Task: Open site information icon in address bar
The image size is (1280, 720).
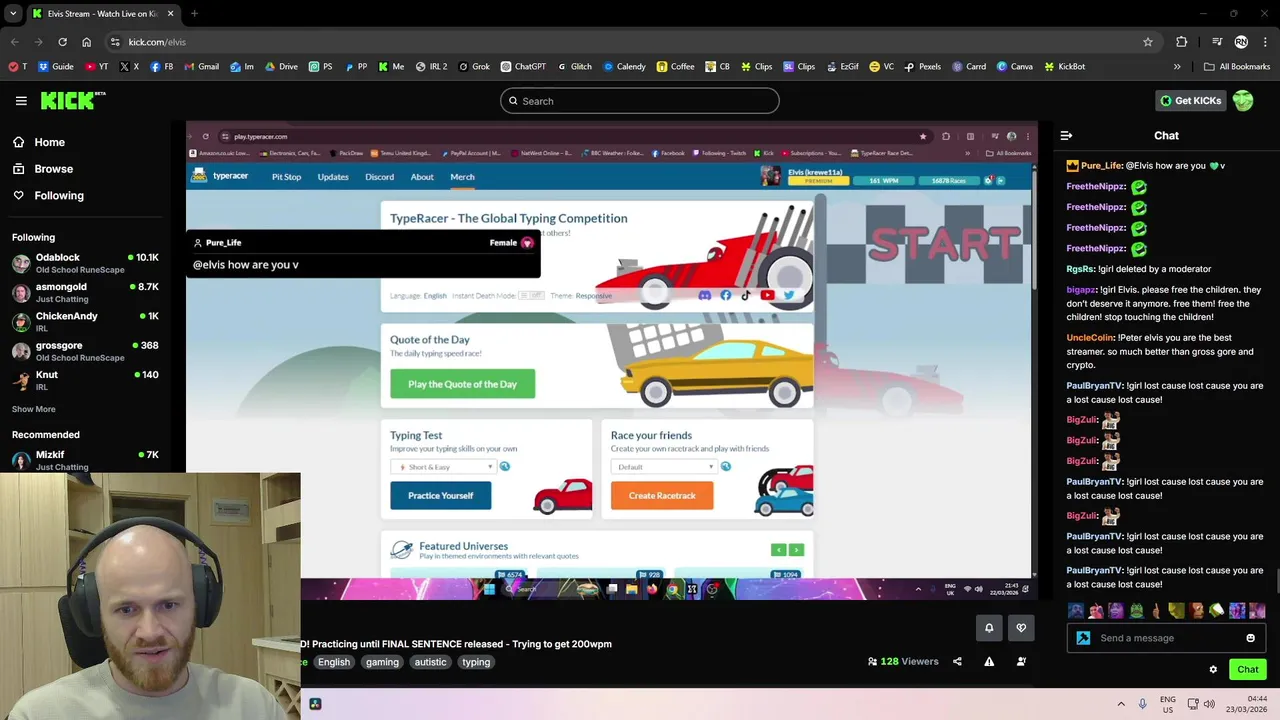Action: tap(115, 42)
